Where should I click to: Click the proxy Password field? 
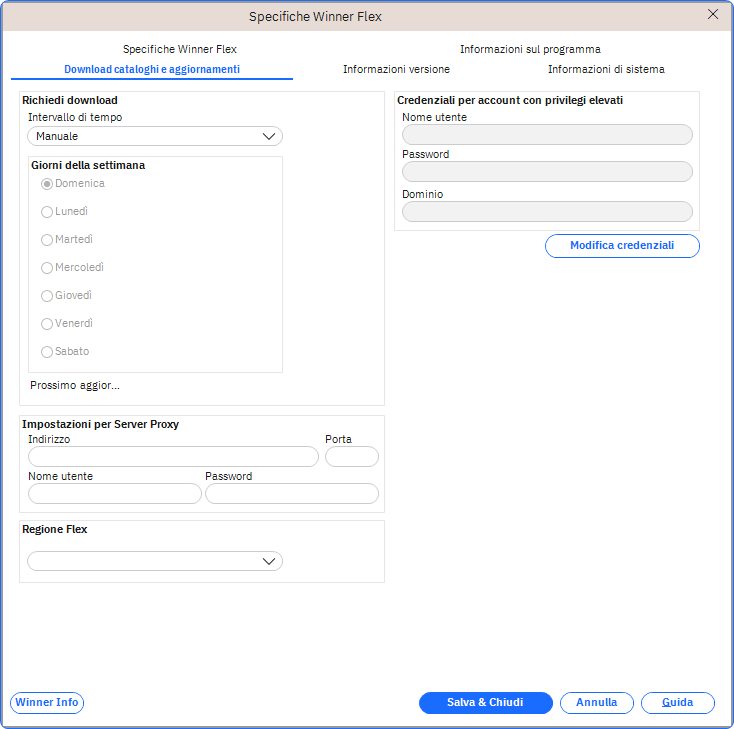click(x=291, y=494)
